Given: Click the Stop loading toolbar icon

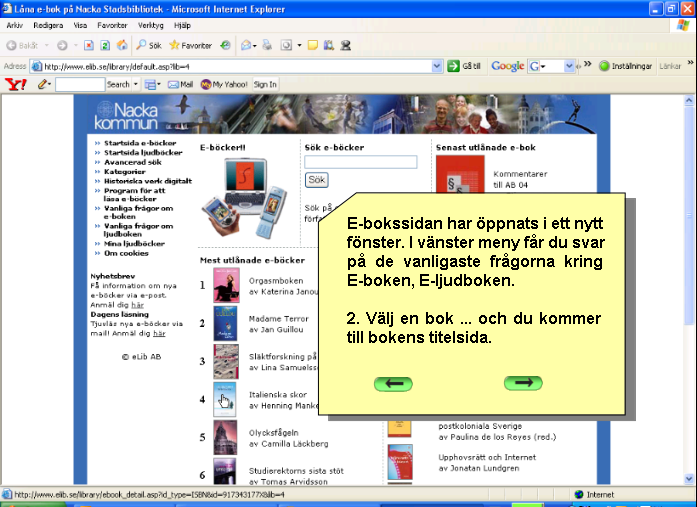Looking at the screenshot, I should 89,45.
